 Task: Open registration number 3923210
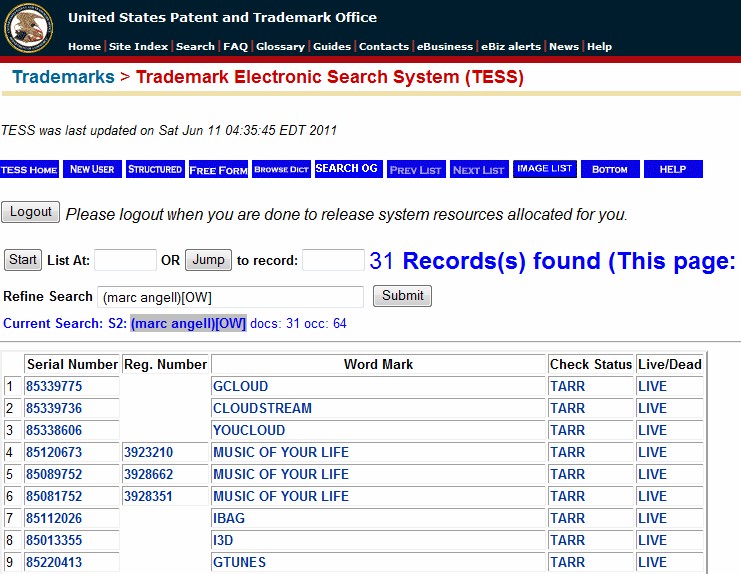[x=148, y=452]
